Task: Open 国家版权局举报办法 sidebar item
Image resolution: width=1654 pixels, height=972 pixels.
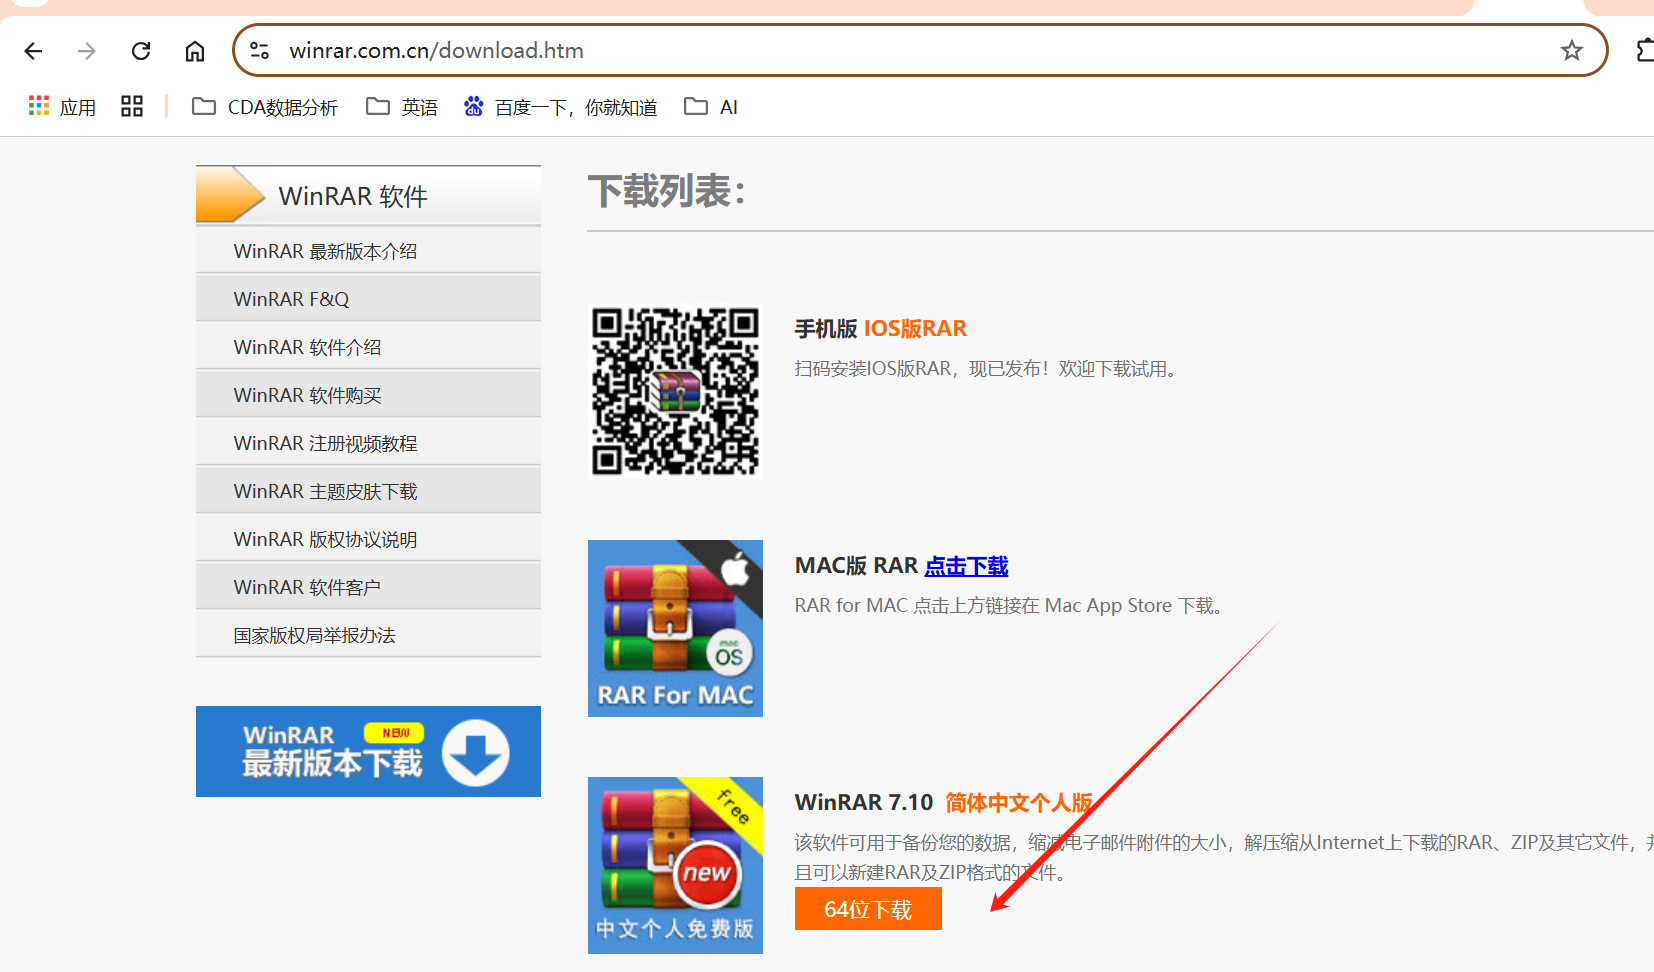Action: (x=368, y=635)
